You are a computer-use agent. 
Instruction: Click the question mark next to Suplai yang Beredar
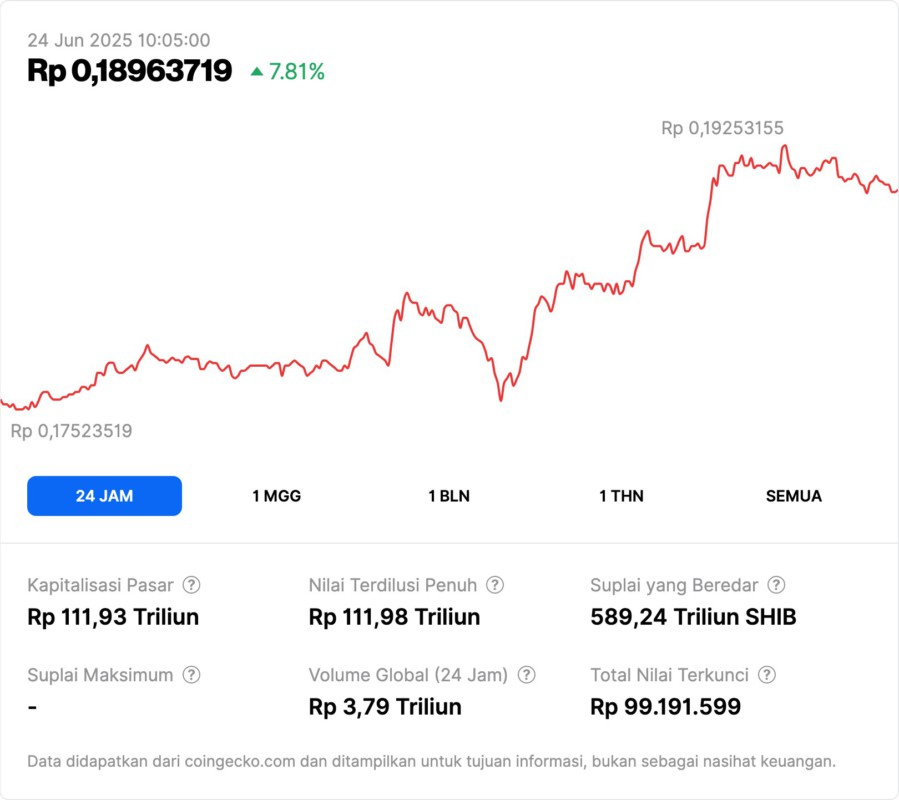776,585
